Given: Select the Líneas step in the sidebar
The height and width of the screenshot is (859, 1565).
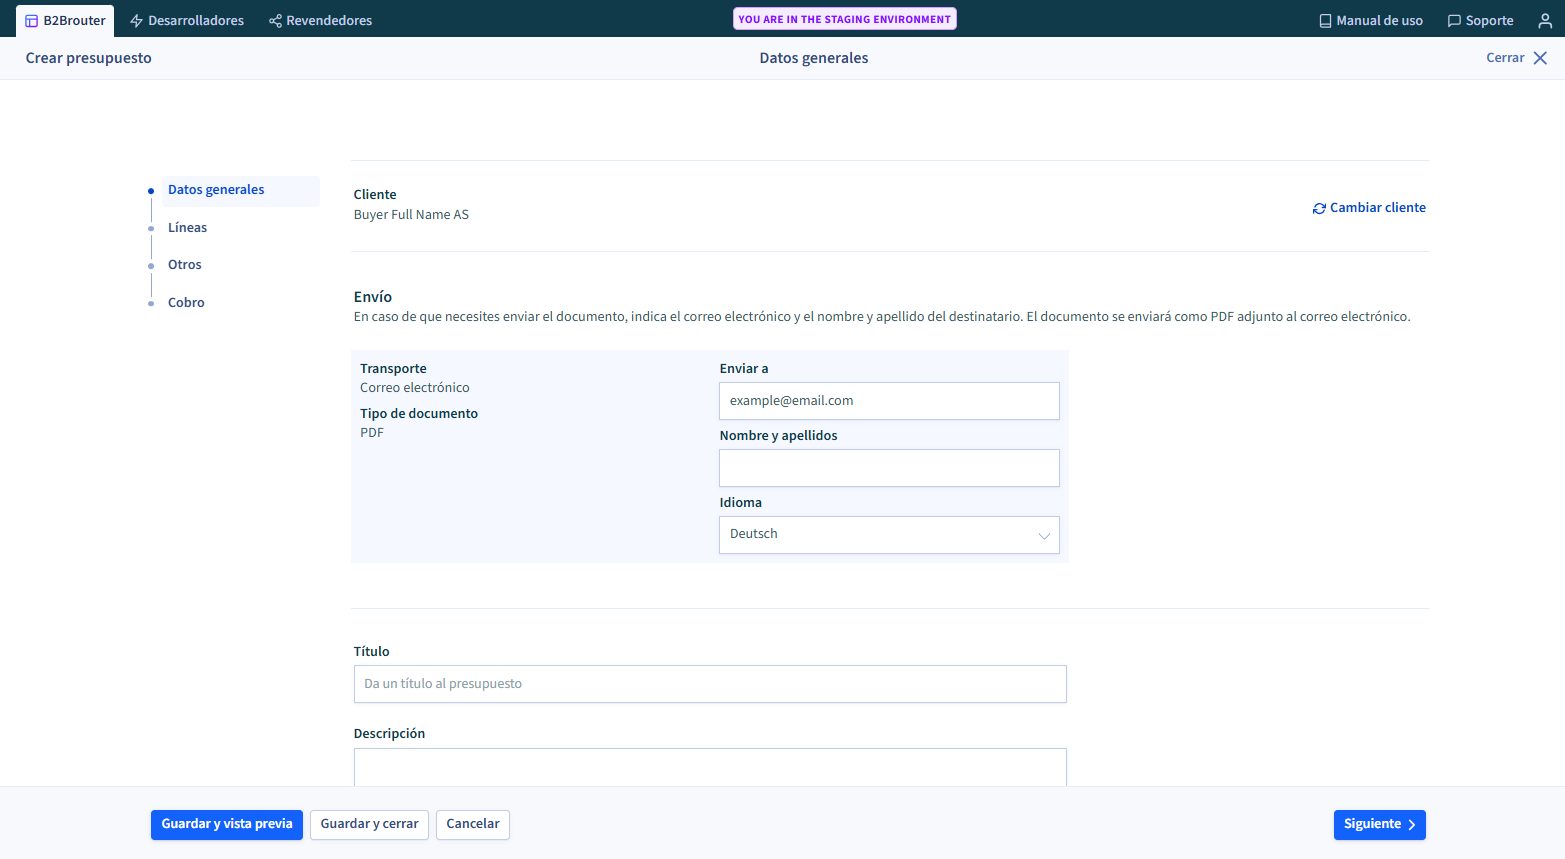Looking at the screenshot, I should tap(187, 227).
